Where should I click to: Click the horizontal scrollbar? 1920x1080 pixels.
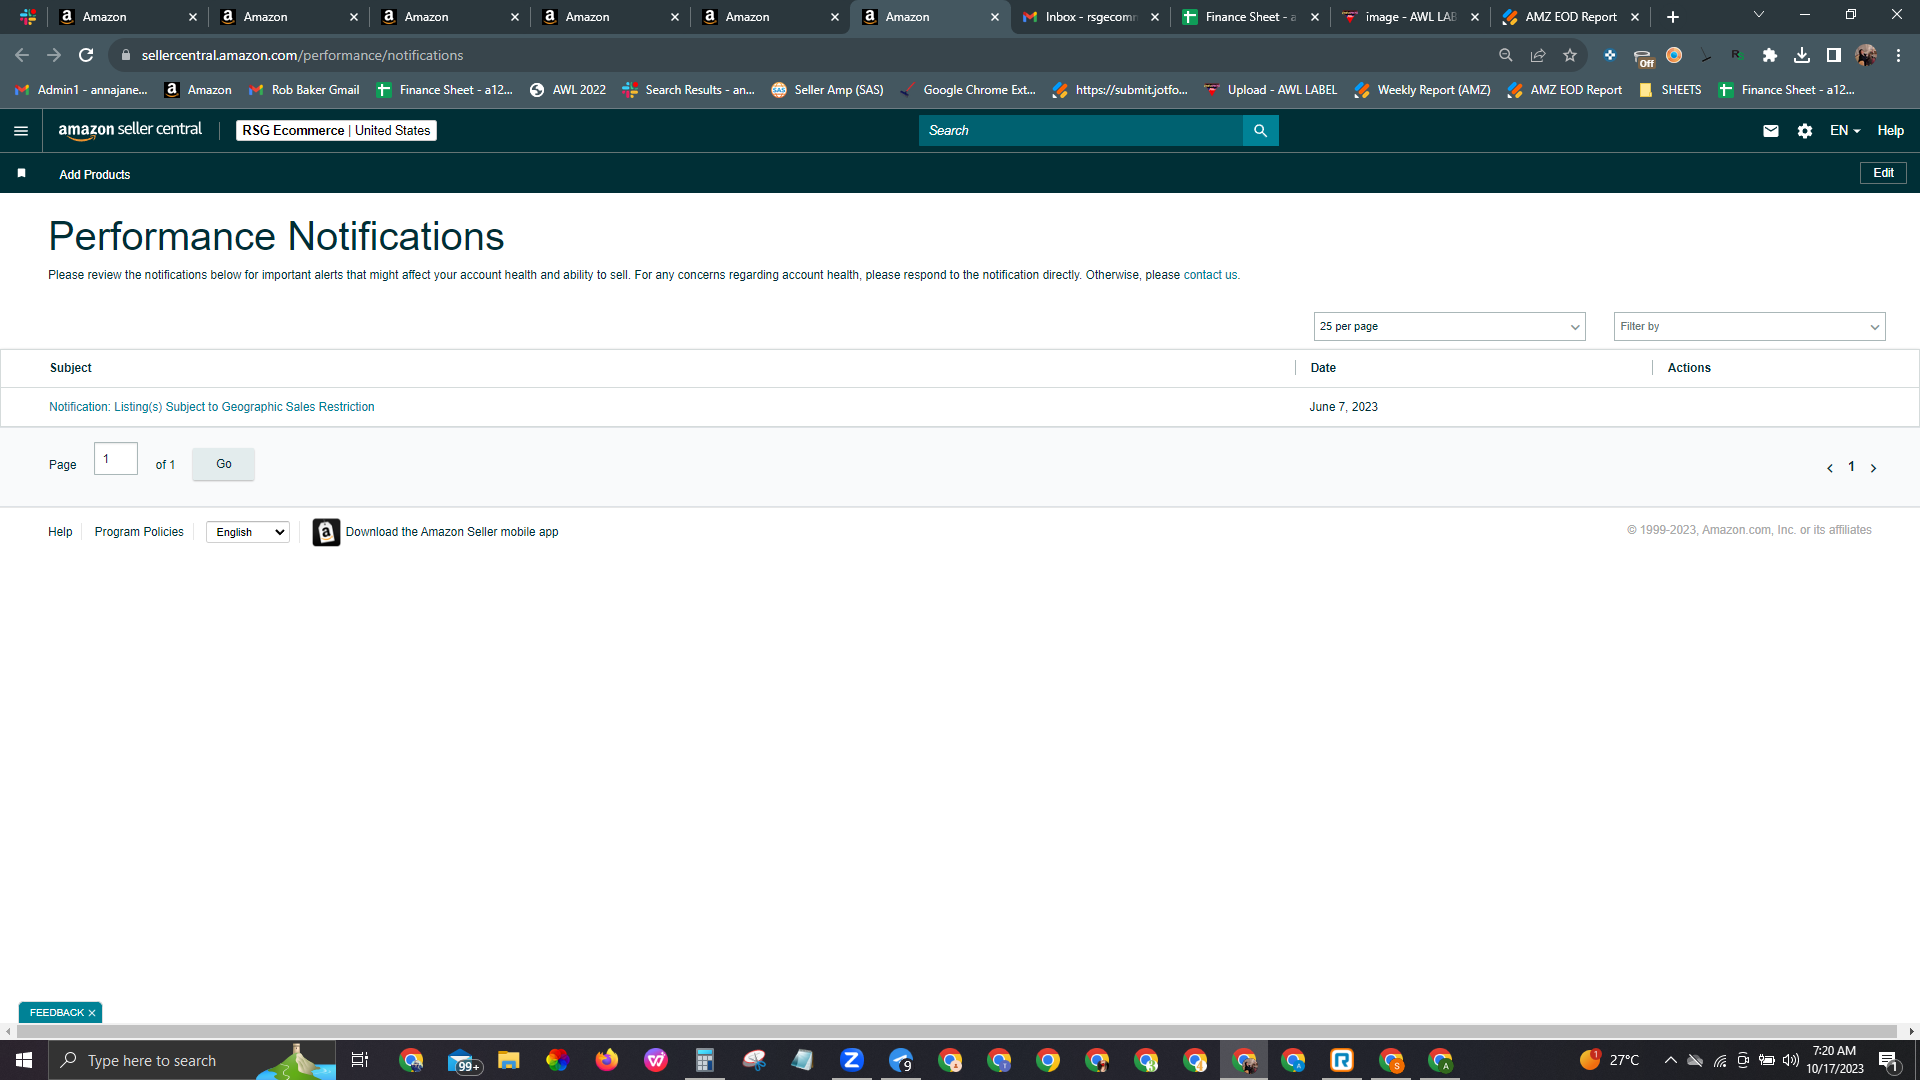[955, 1031]
